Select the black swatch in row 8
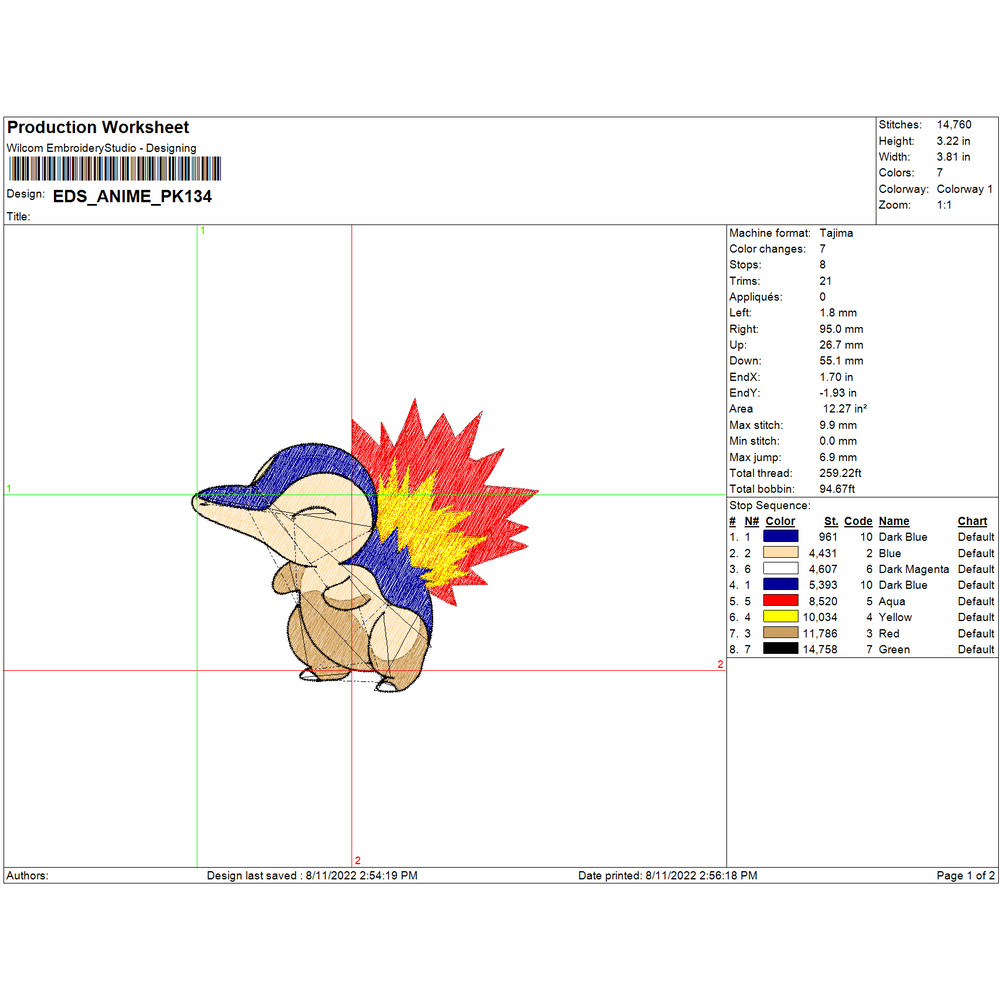This screenshot has height=1000, width=1000. click(780, 649)
